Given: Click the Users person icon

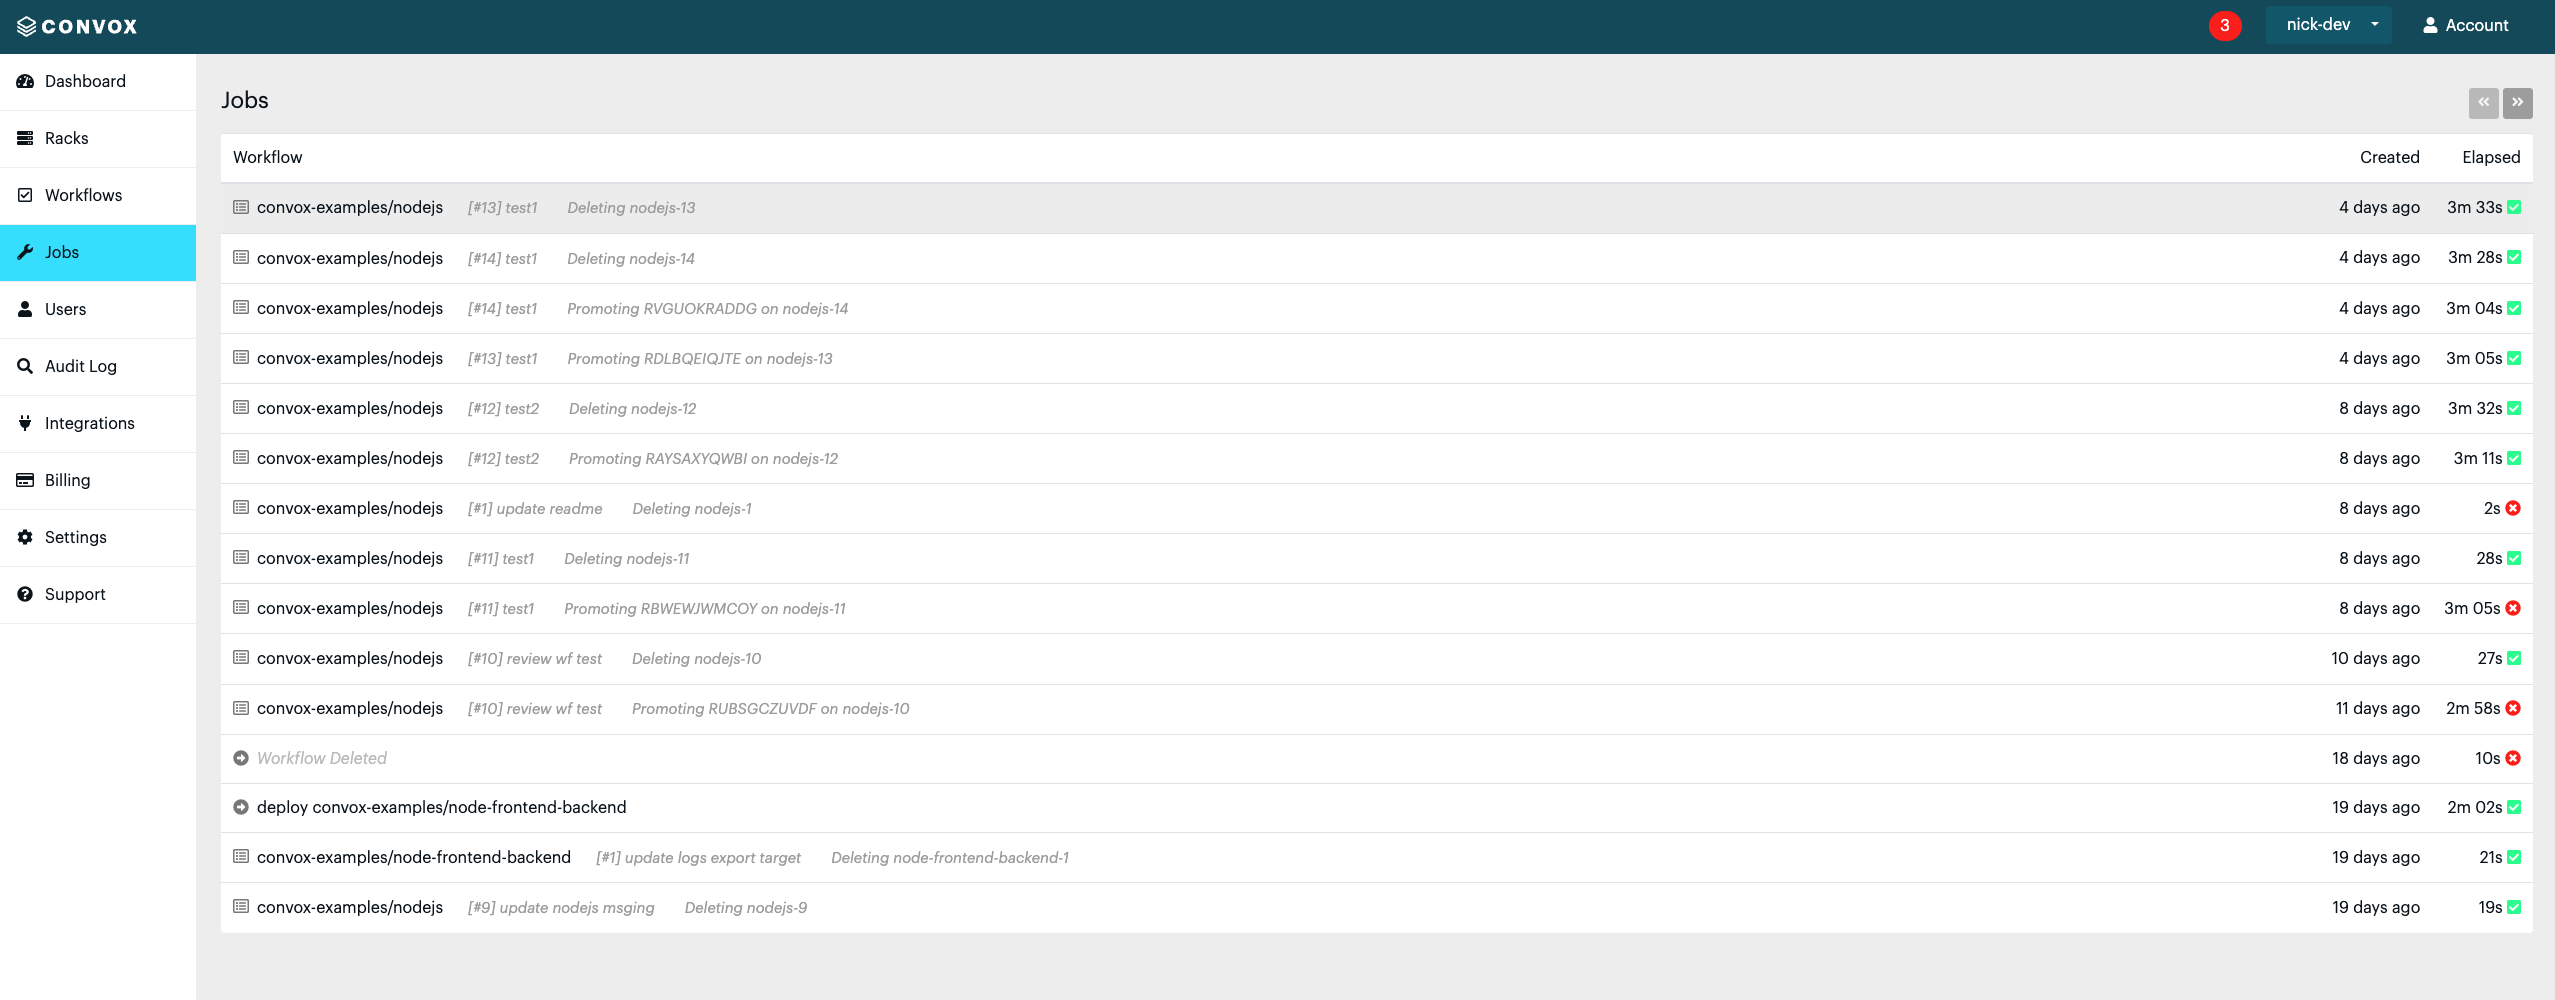Looking at the screenshot, I should click(x=25, y=310).
